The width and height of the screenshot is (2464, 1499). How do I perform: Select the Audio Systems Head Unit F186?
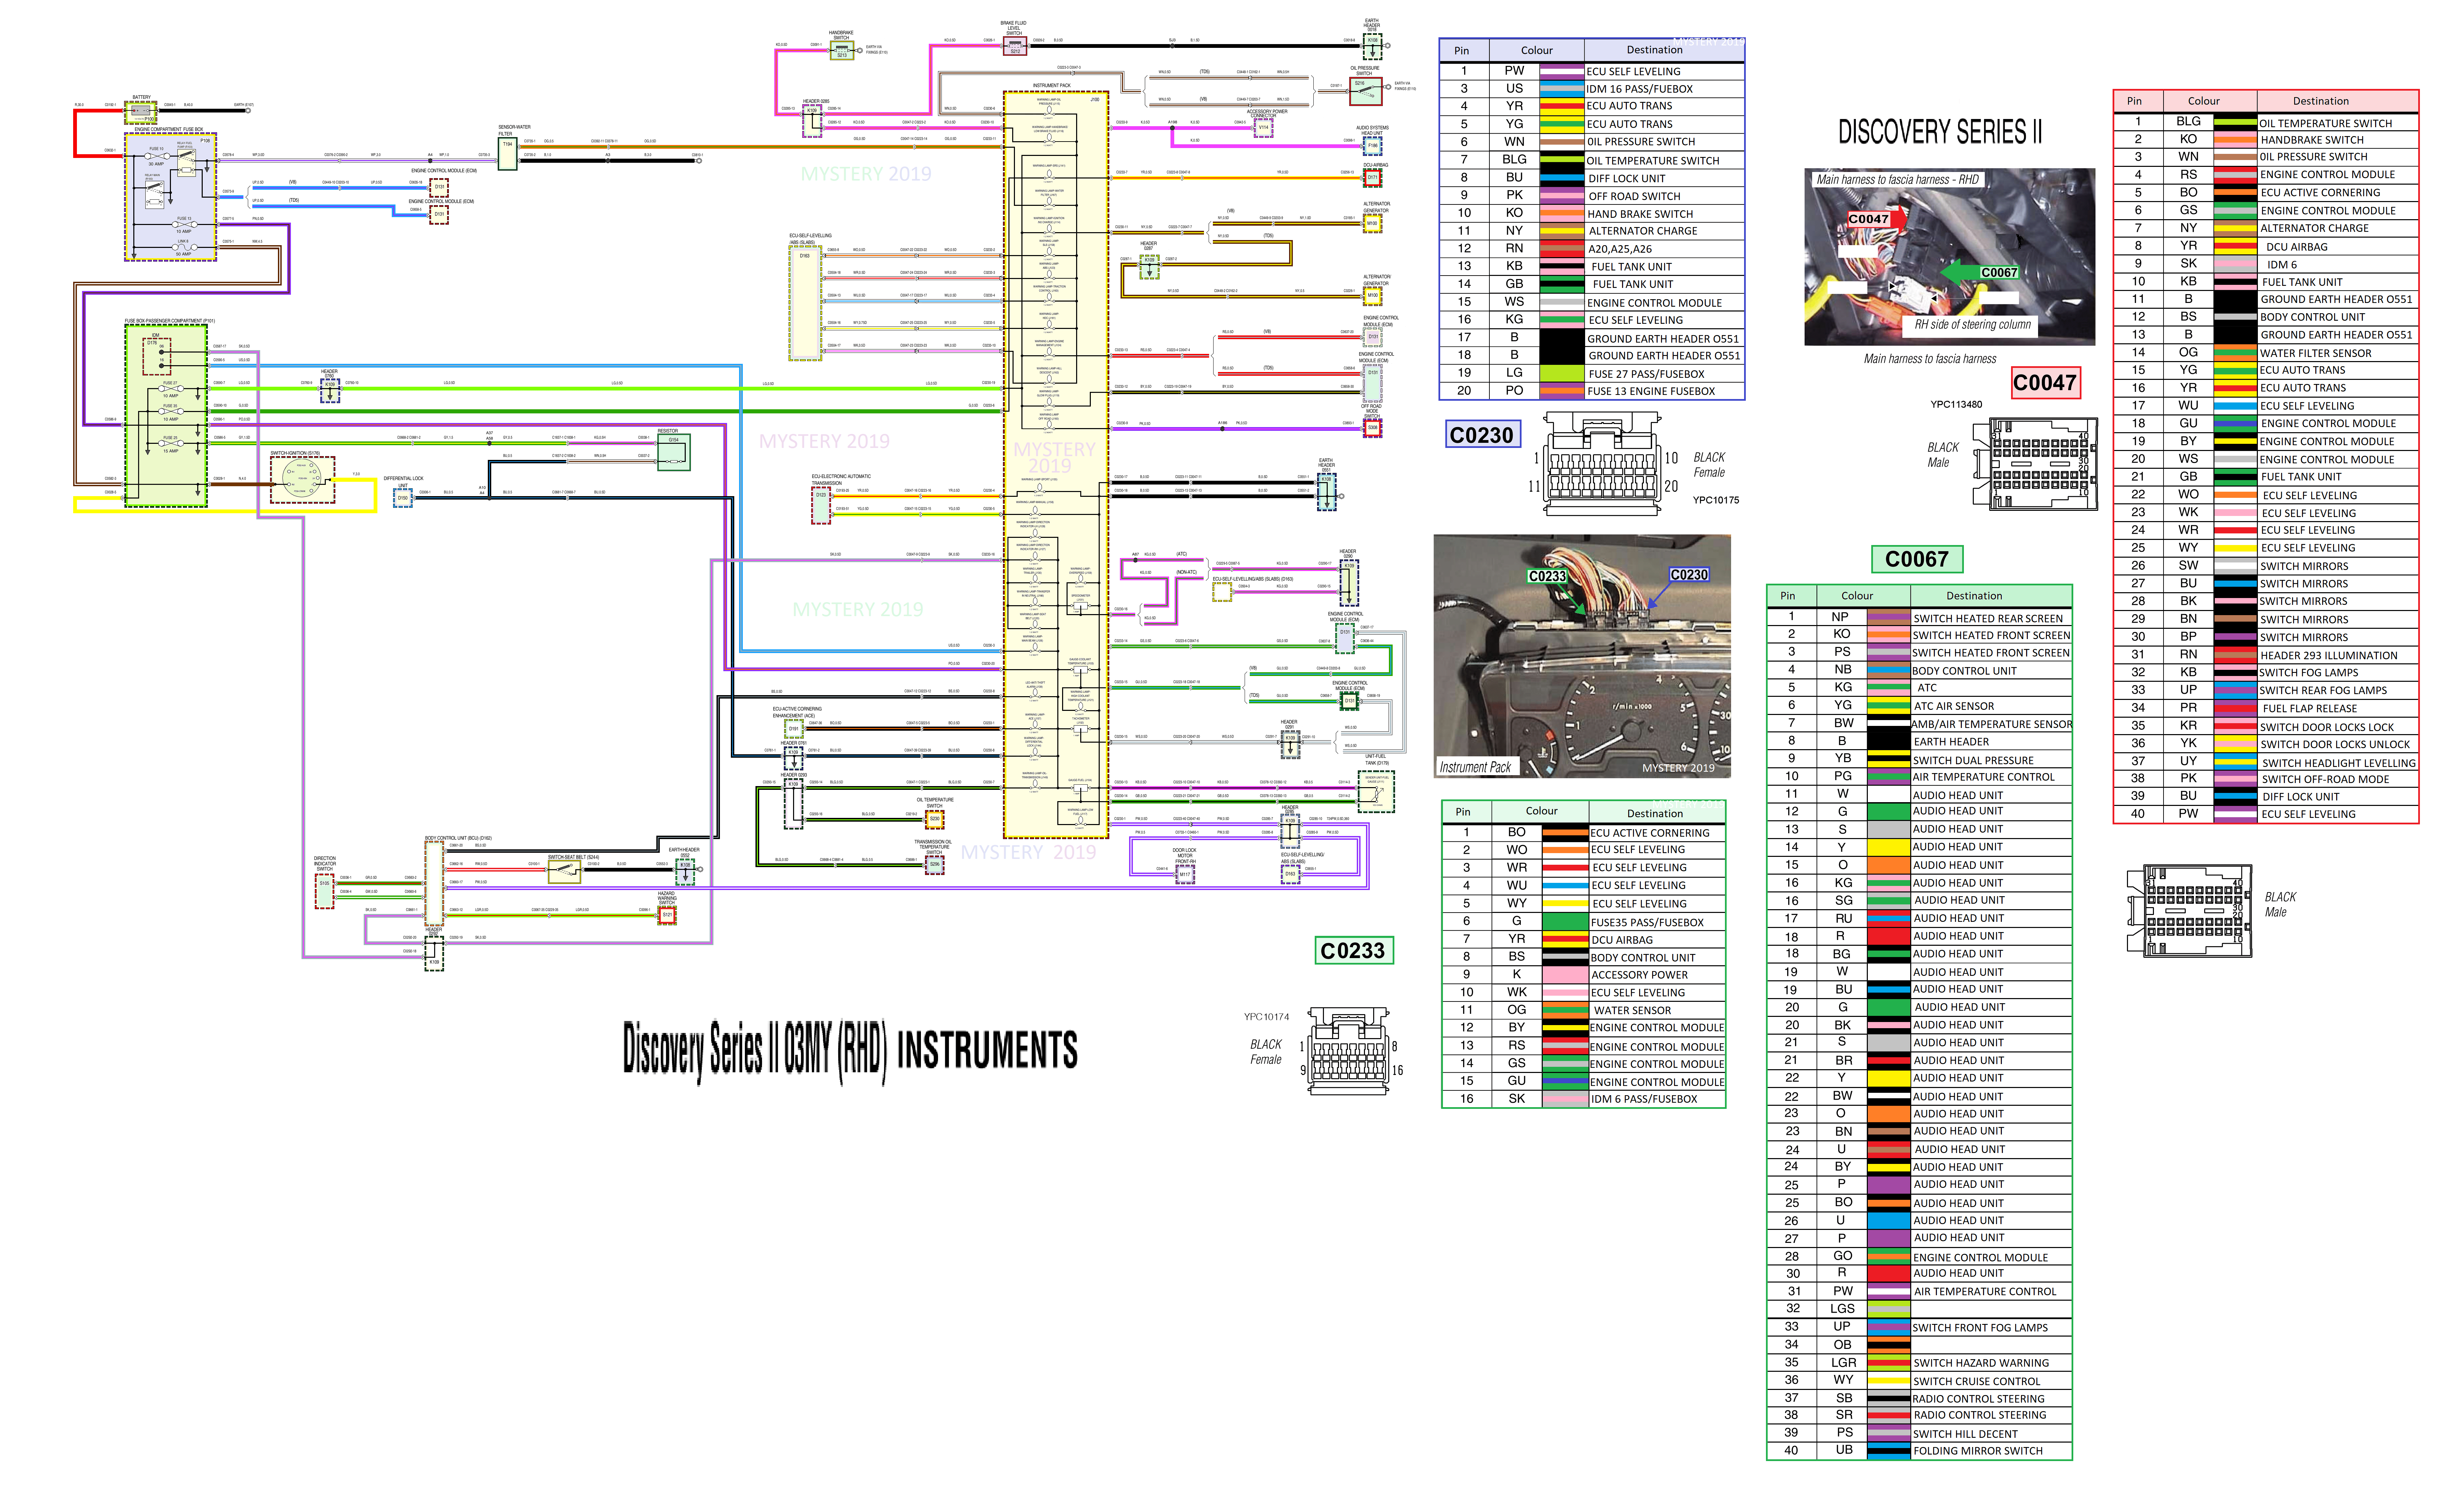(x=1373, y=146)
